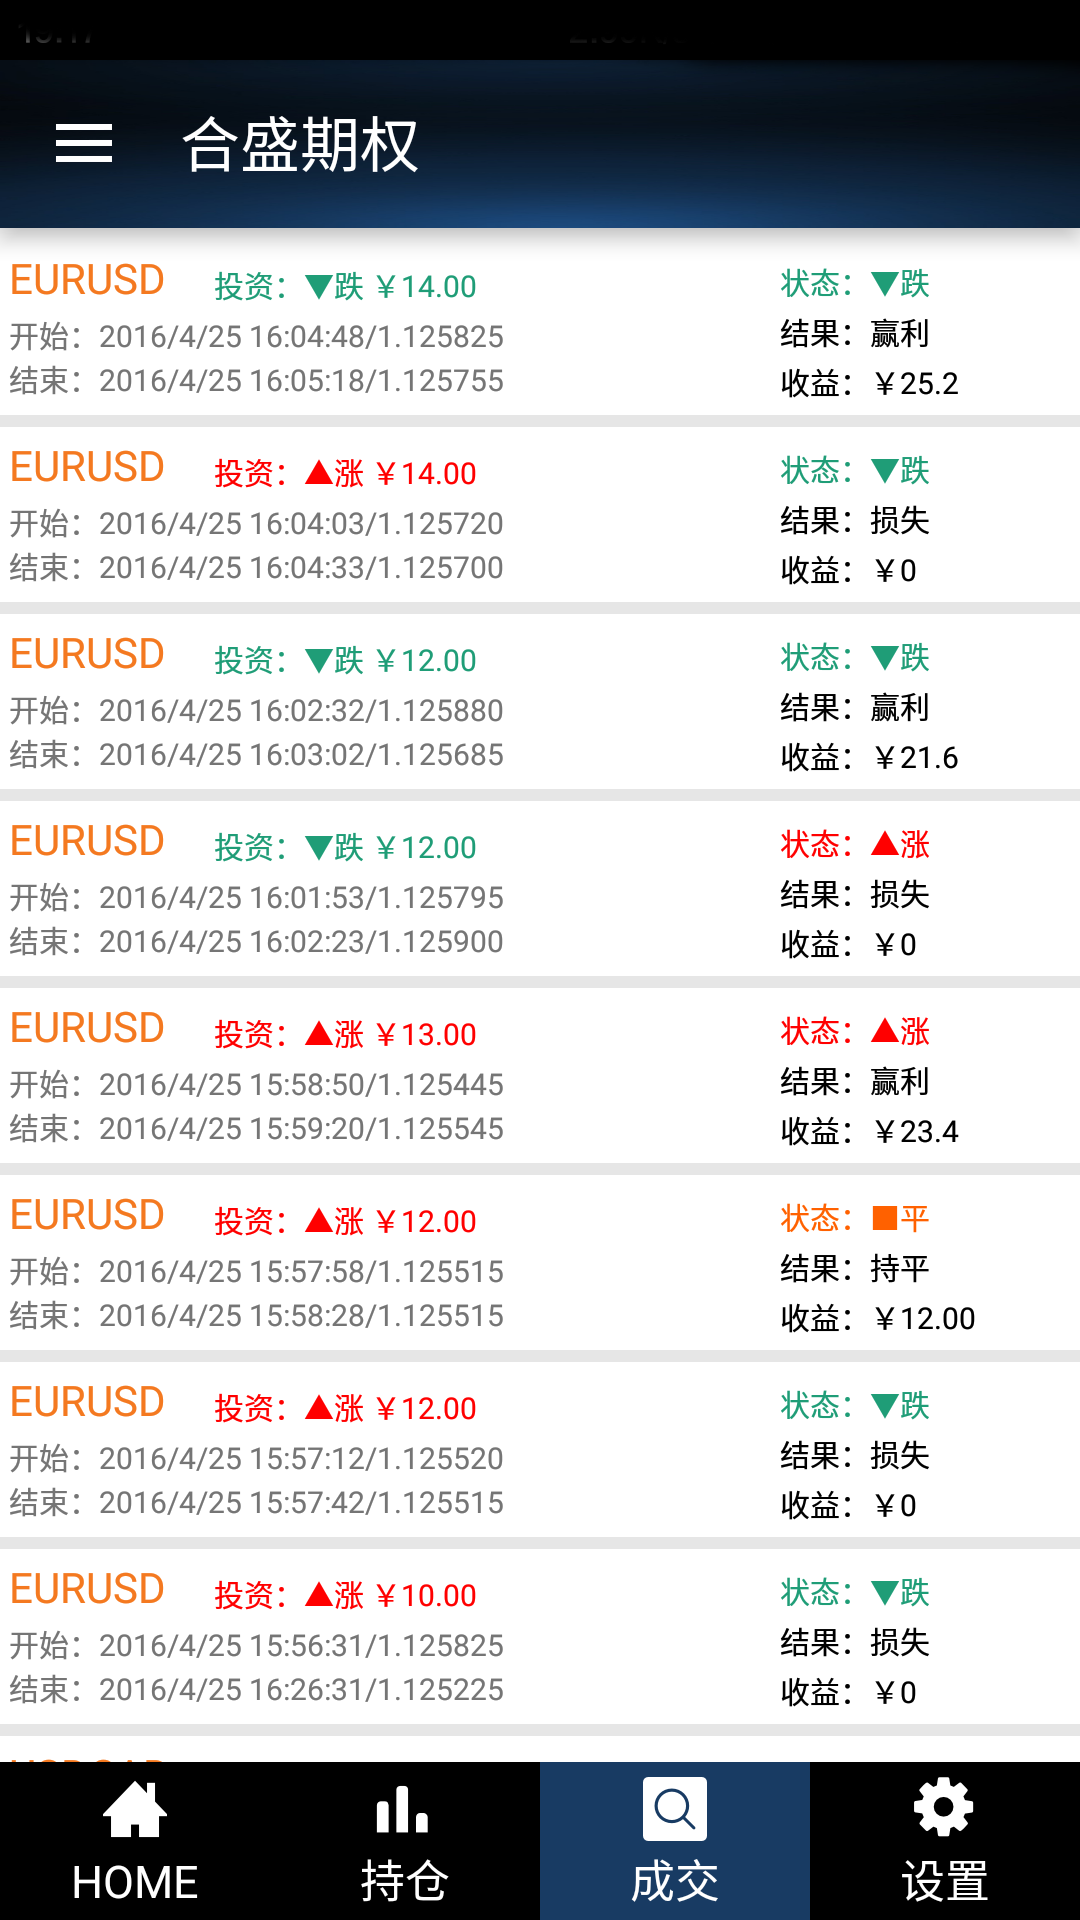Switch to the HOME tab
Viewport: 1080px width, 1920px height.
(x=135, y=1841)
